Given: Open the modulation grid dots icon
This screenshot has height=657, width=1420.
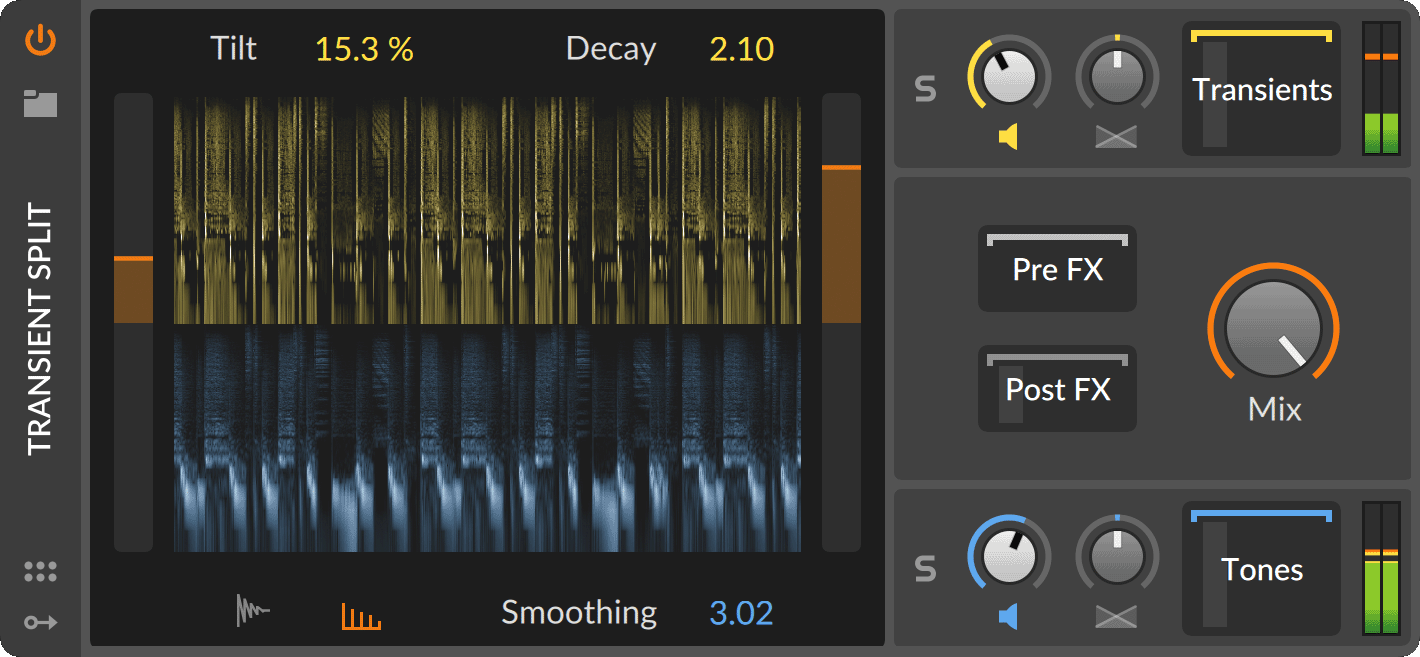Looking at the screenshot, I should coord(41,572).
